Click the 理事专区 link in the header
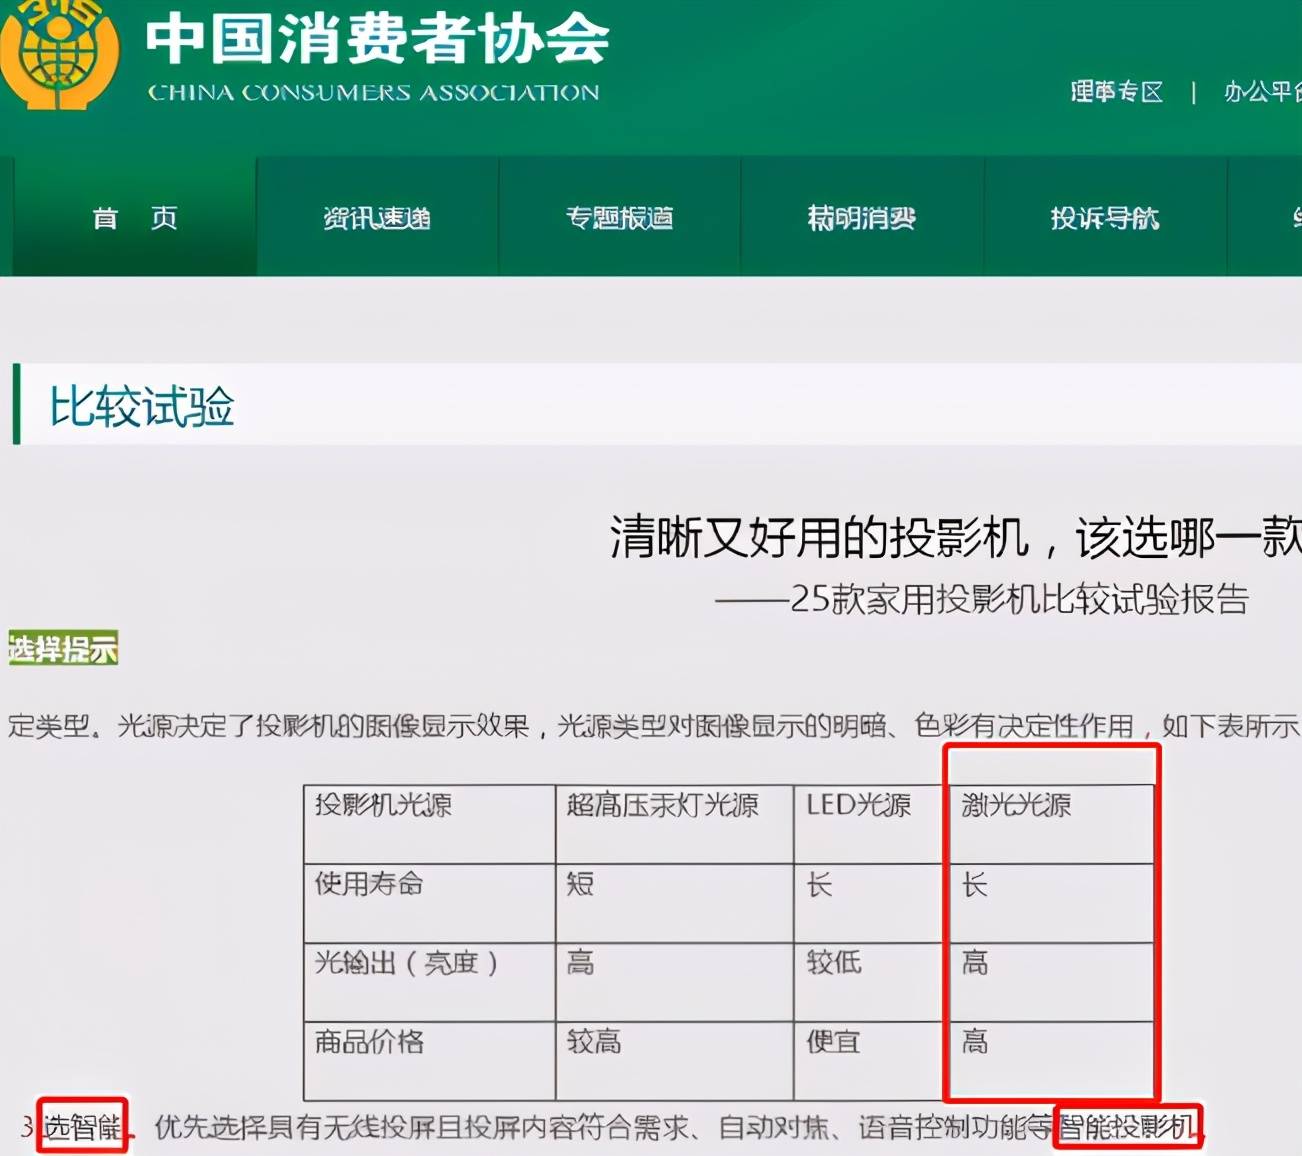Viewport: 1302px width, 1156px height. (x=1116, y=92)
